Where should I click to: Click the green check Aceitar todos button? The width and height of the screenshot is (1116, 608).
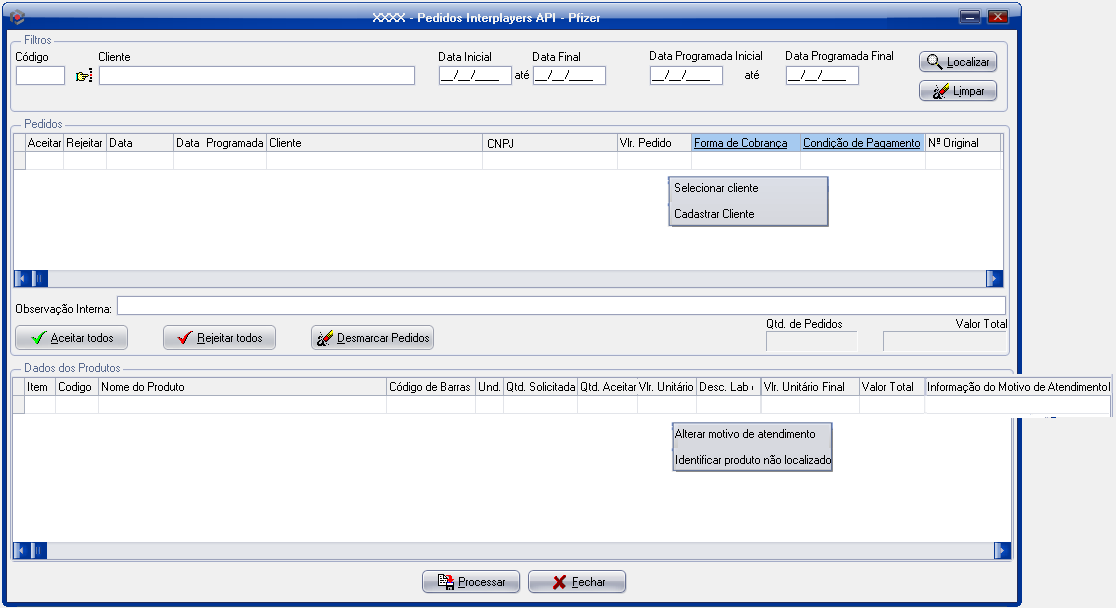click(72, 338)
